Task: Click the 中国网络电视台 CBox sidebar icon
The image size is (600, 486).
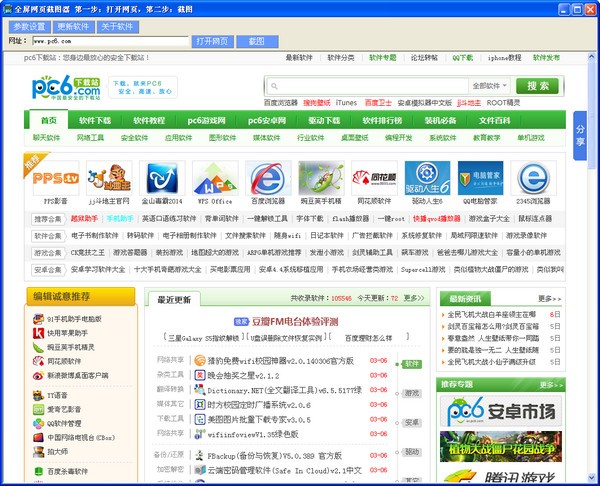Action: pos(38,437)
